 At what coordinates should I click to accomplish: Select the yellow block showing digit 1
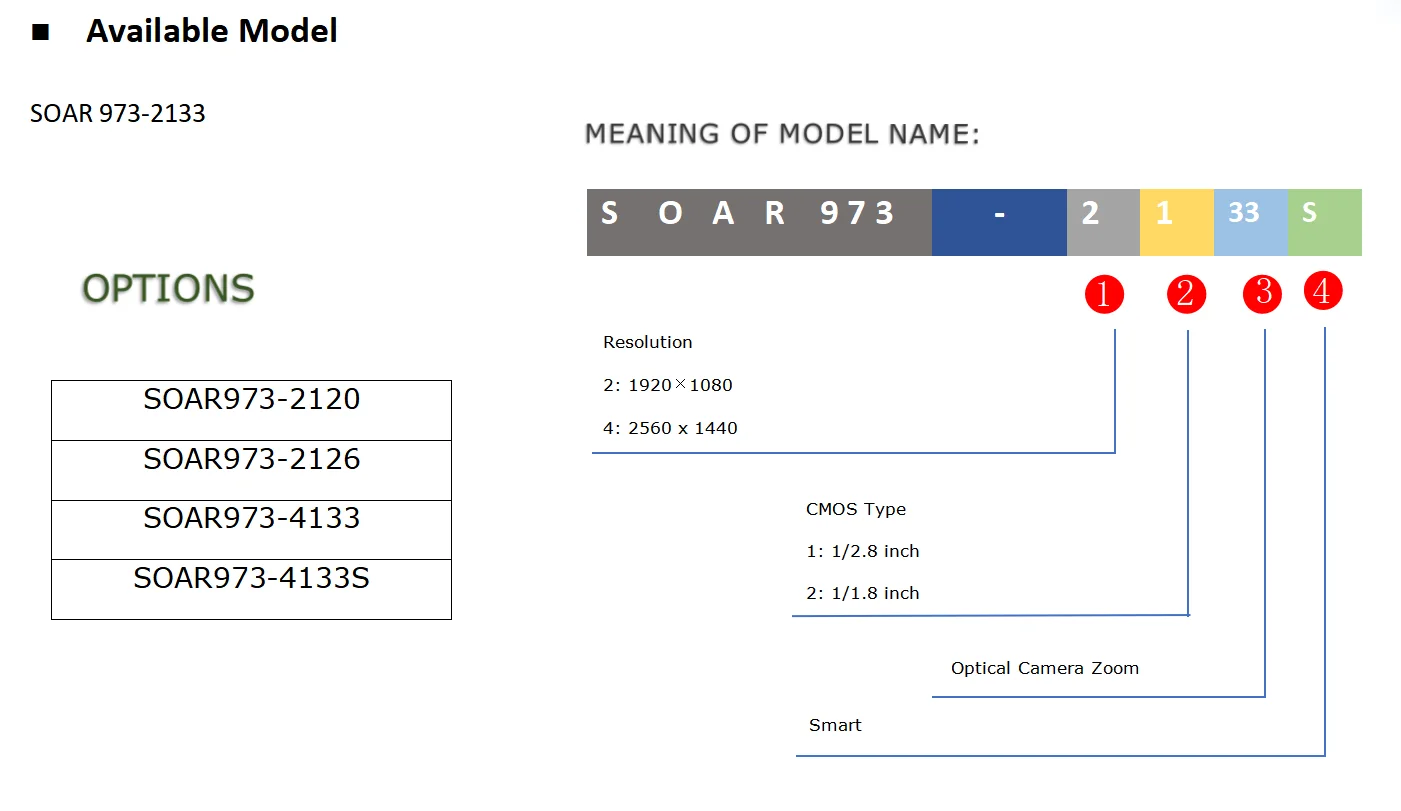click(1177, 222)
